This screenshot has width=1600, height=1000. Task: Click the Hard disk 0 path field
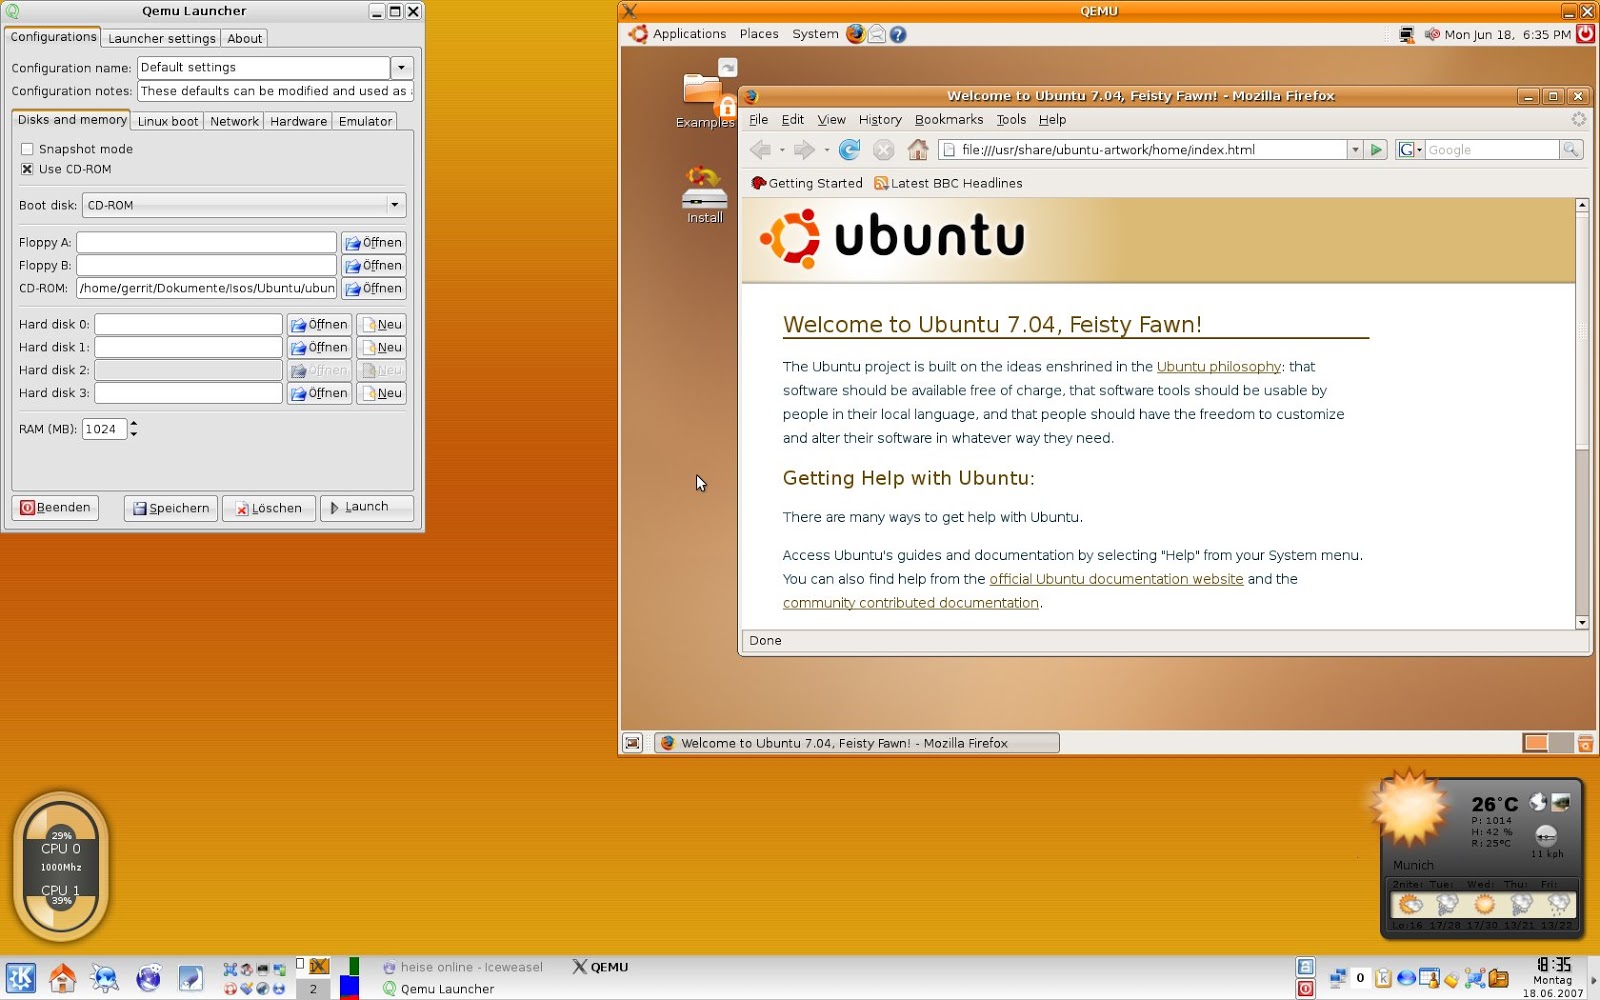188,325
